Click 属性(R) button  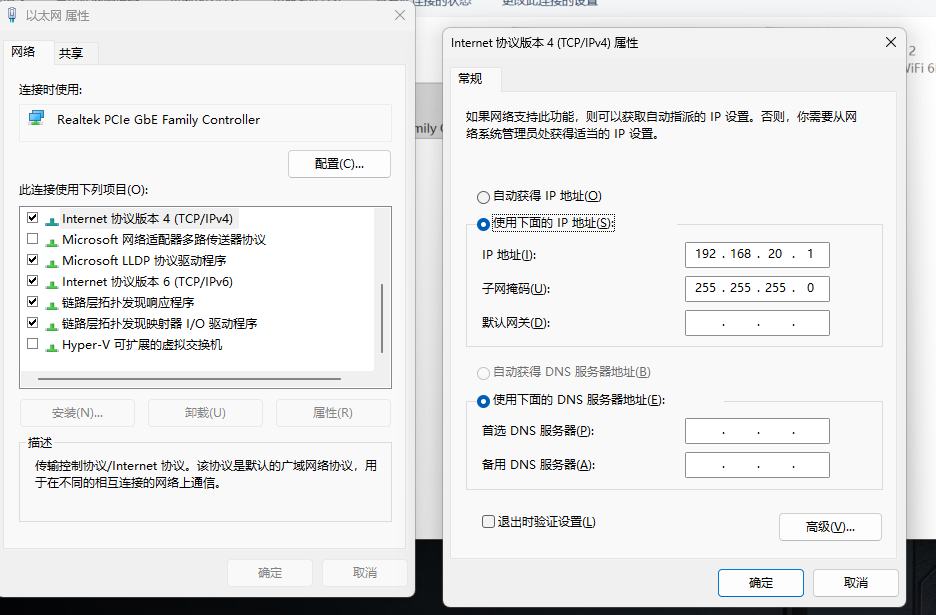333,413
